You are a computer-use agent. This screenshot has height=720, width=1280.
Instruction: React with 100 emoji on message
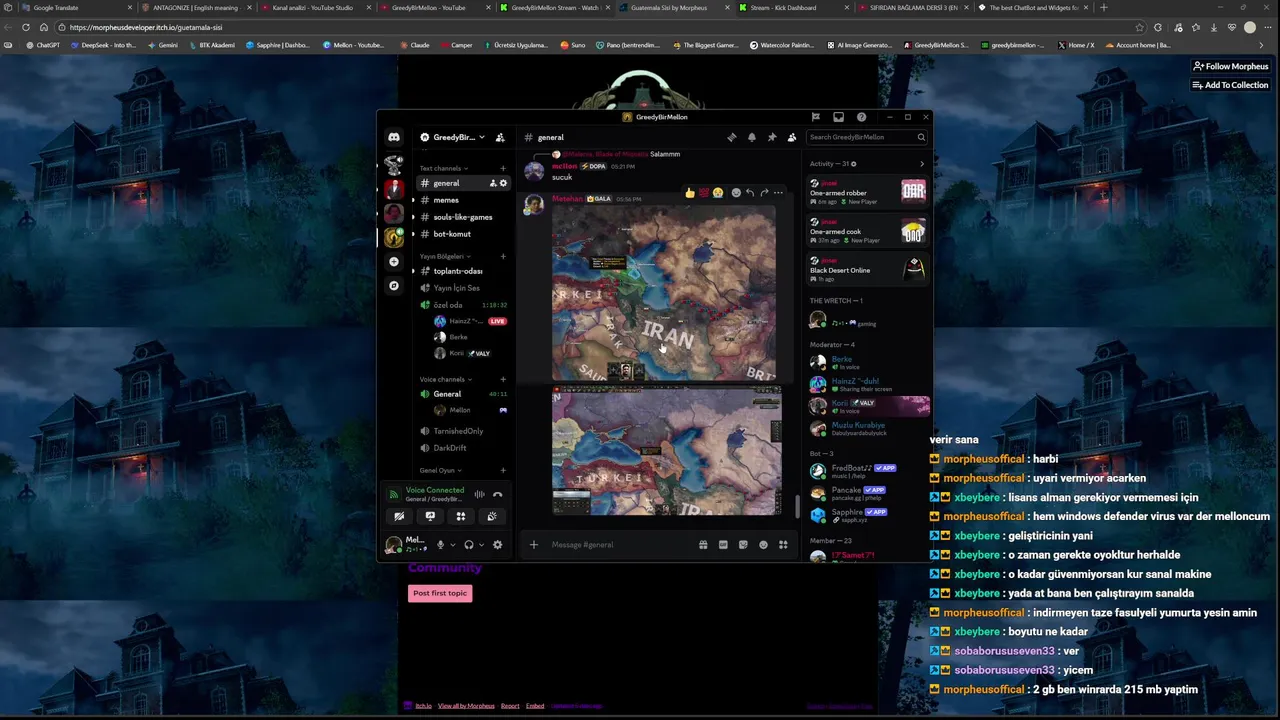click(704, 193)
